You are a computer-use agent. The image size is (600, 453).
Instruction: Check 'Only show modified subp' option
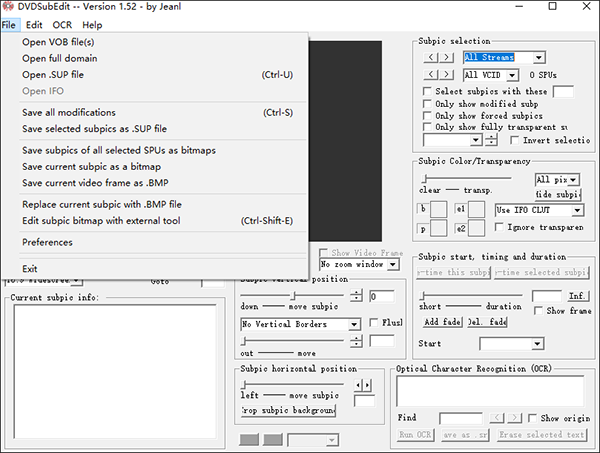[428, 103]
